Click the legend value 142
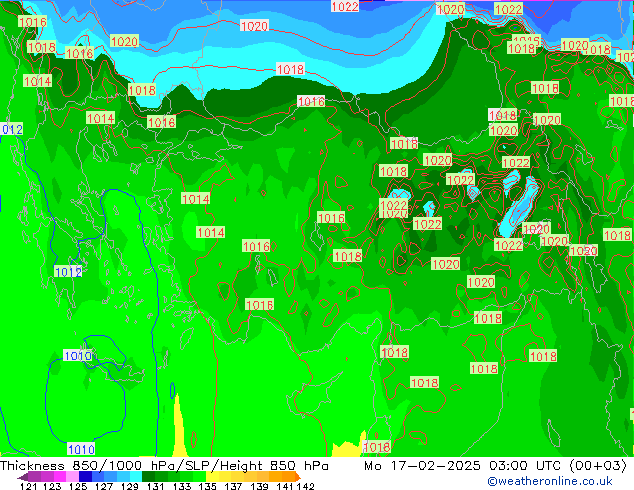Viewport: 634px width, 490px height. click(x=306, y=486)
